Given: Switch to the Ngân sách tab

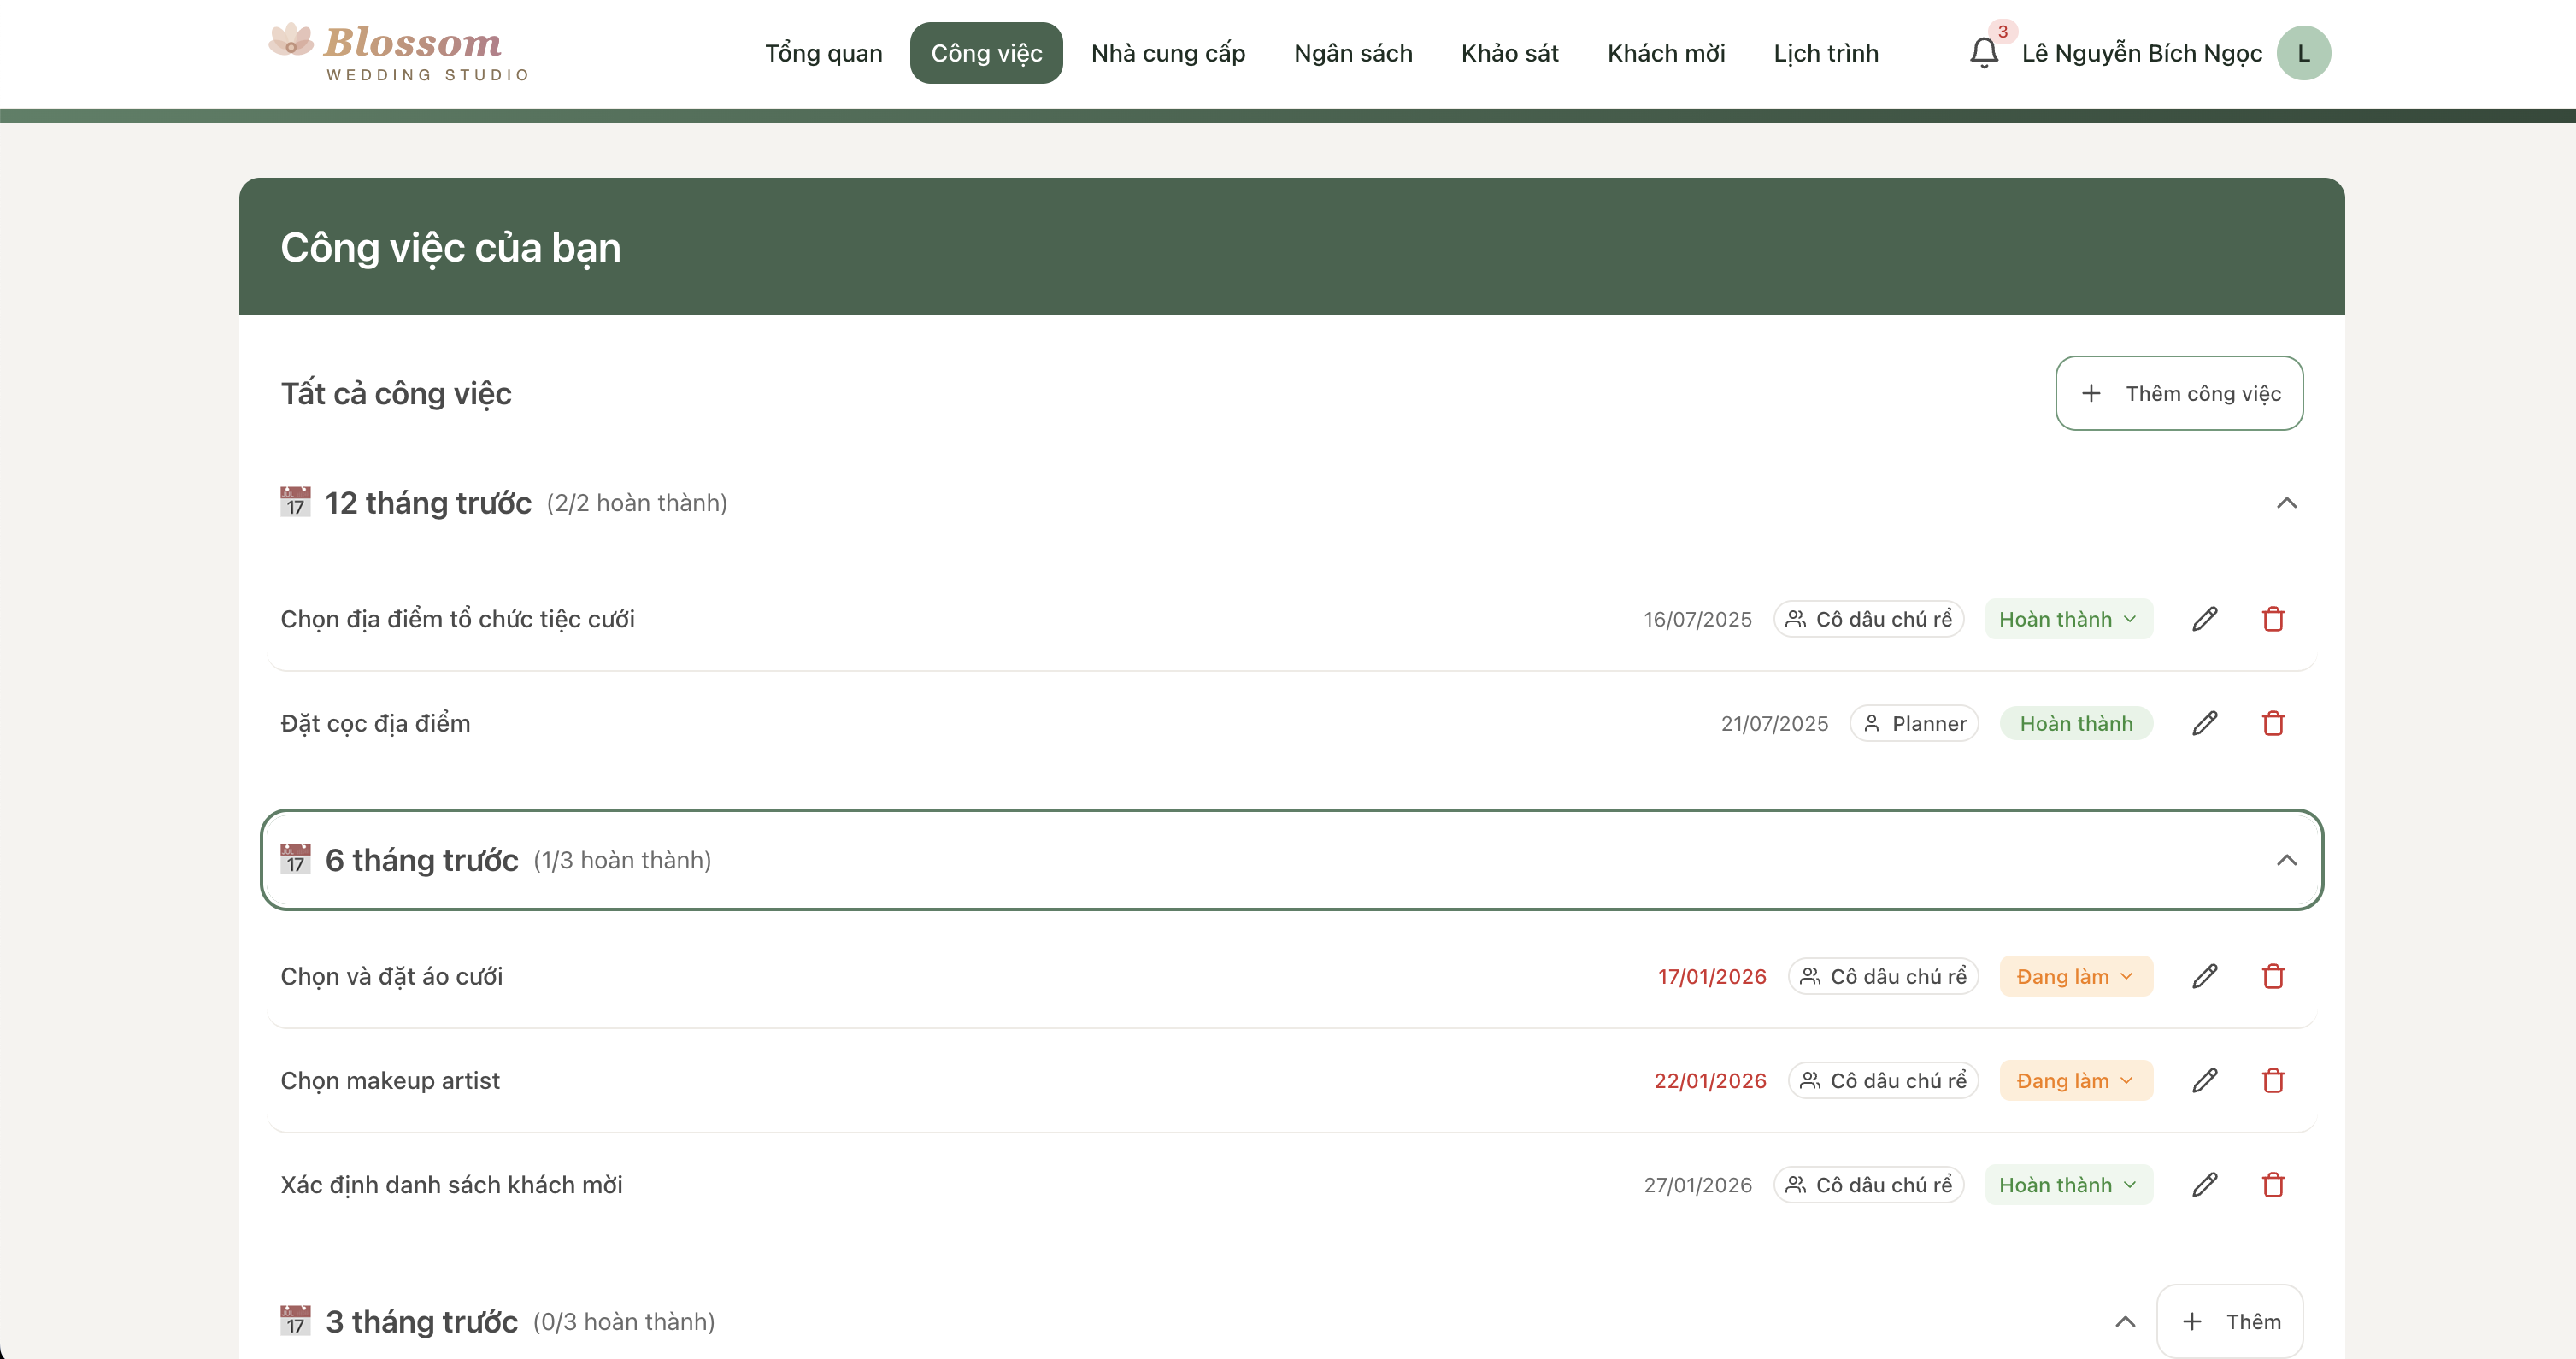Looking at the screenshot, I should click(x=1352, y=53).
